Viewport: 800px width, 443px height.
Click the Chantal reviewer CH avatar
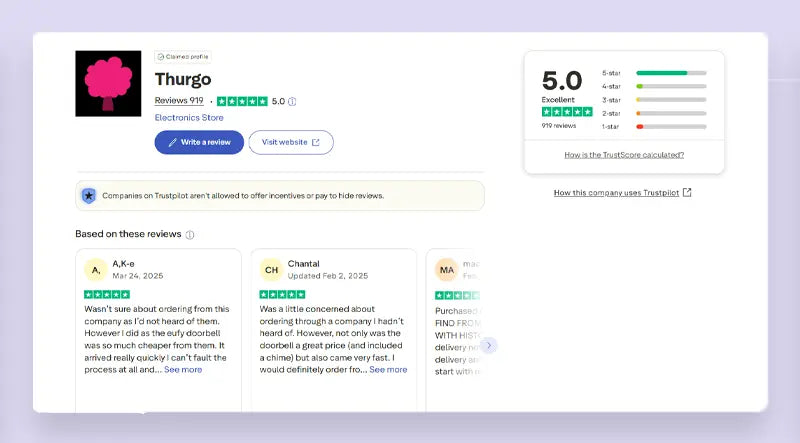point(271,270)
